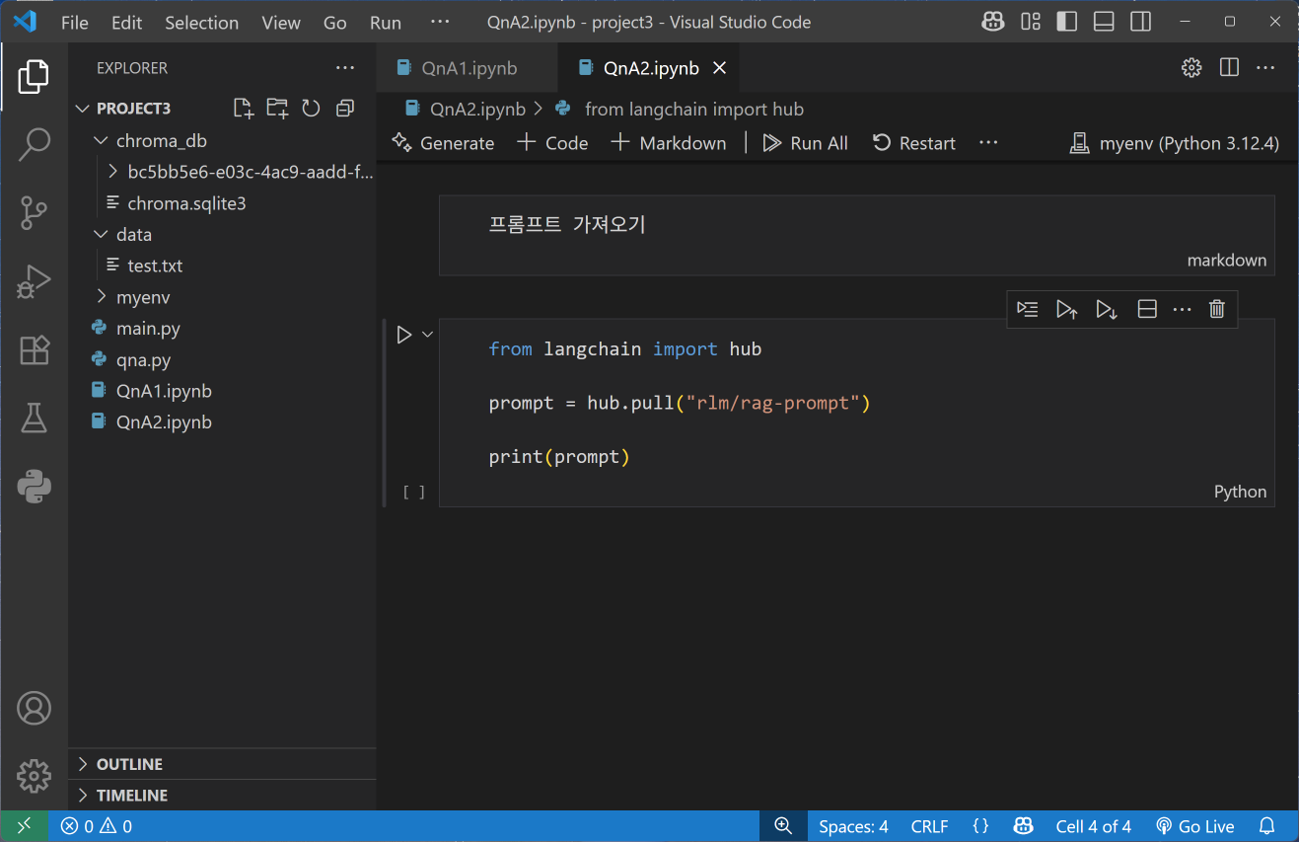
Task: Open the Copilot icon in title bar
Action: click(x=993, y=22)
